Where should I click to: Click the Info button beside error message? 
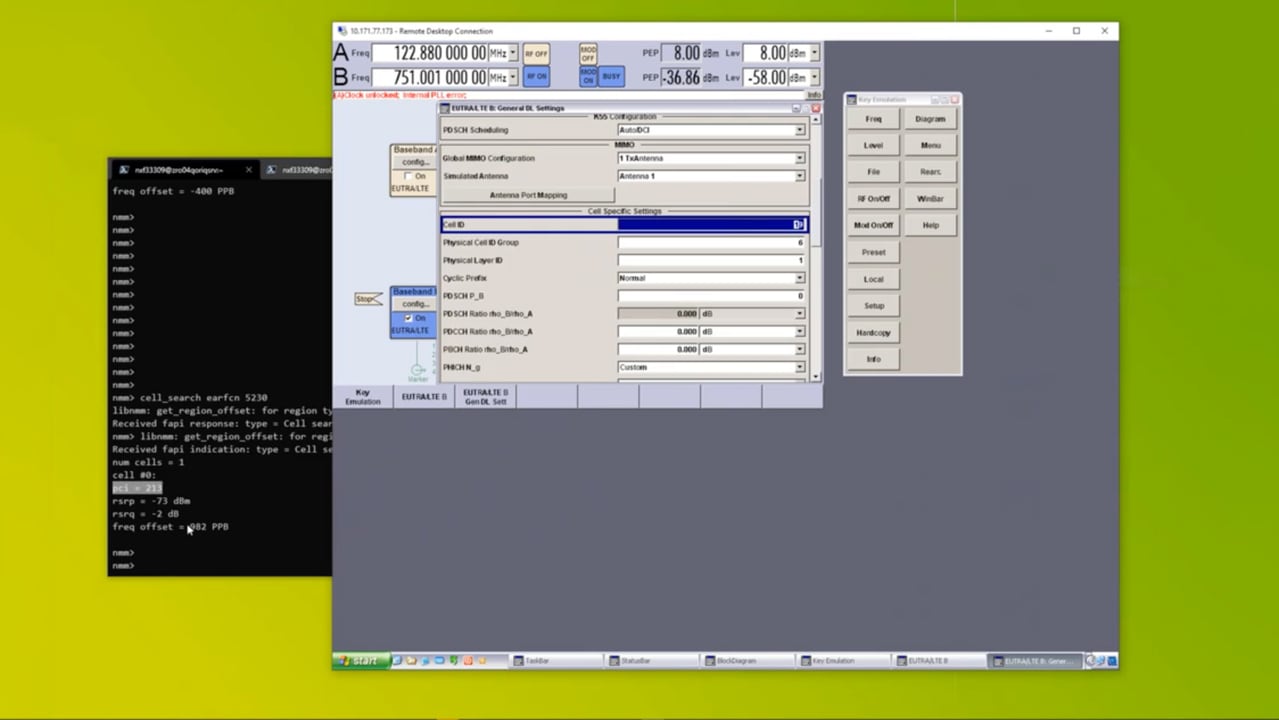point(813,95)
